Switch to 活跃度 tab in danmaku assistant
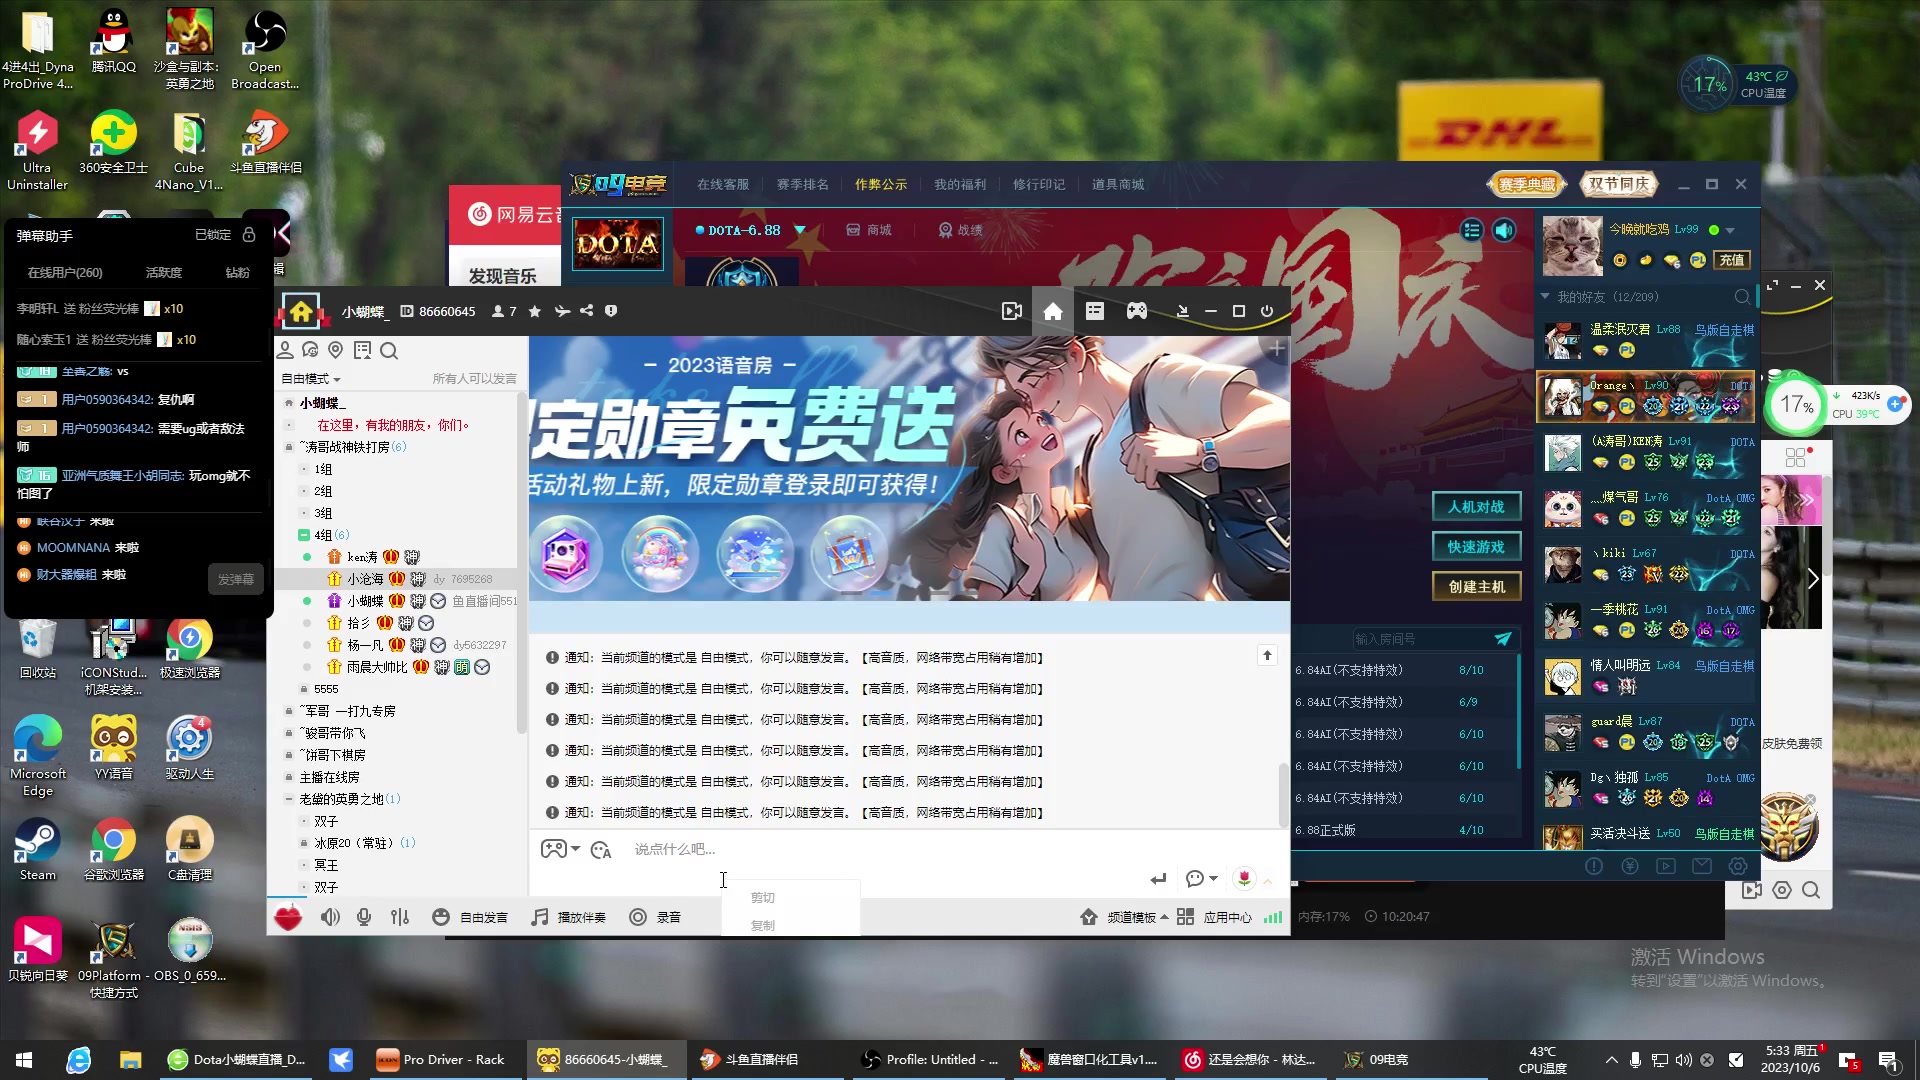This screenshot has height=1080, width=1920. [x=164, y=273]
